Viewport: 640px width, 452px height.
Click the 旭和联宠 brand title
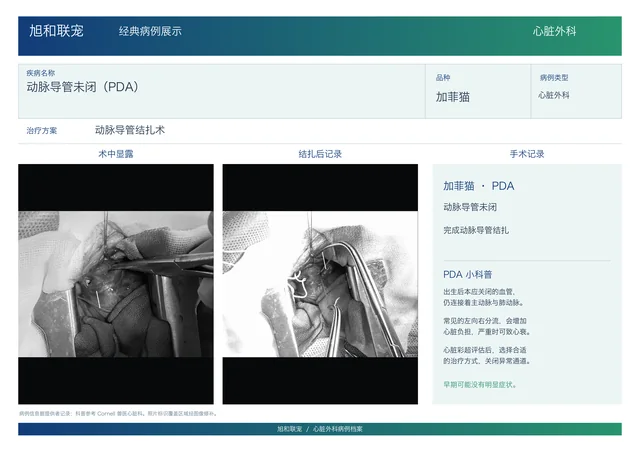pos(56,31)
